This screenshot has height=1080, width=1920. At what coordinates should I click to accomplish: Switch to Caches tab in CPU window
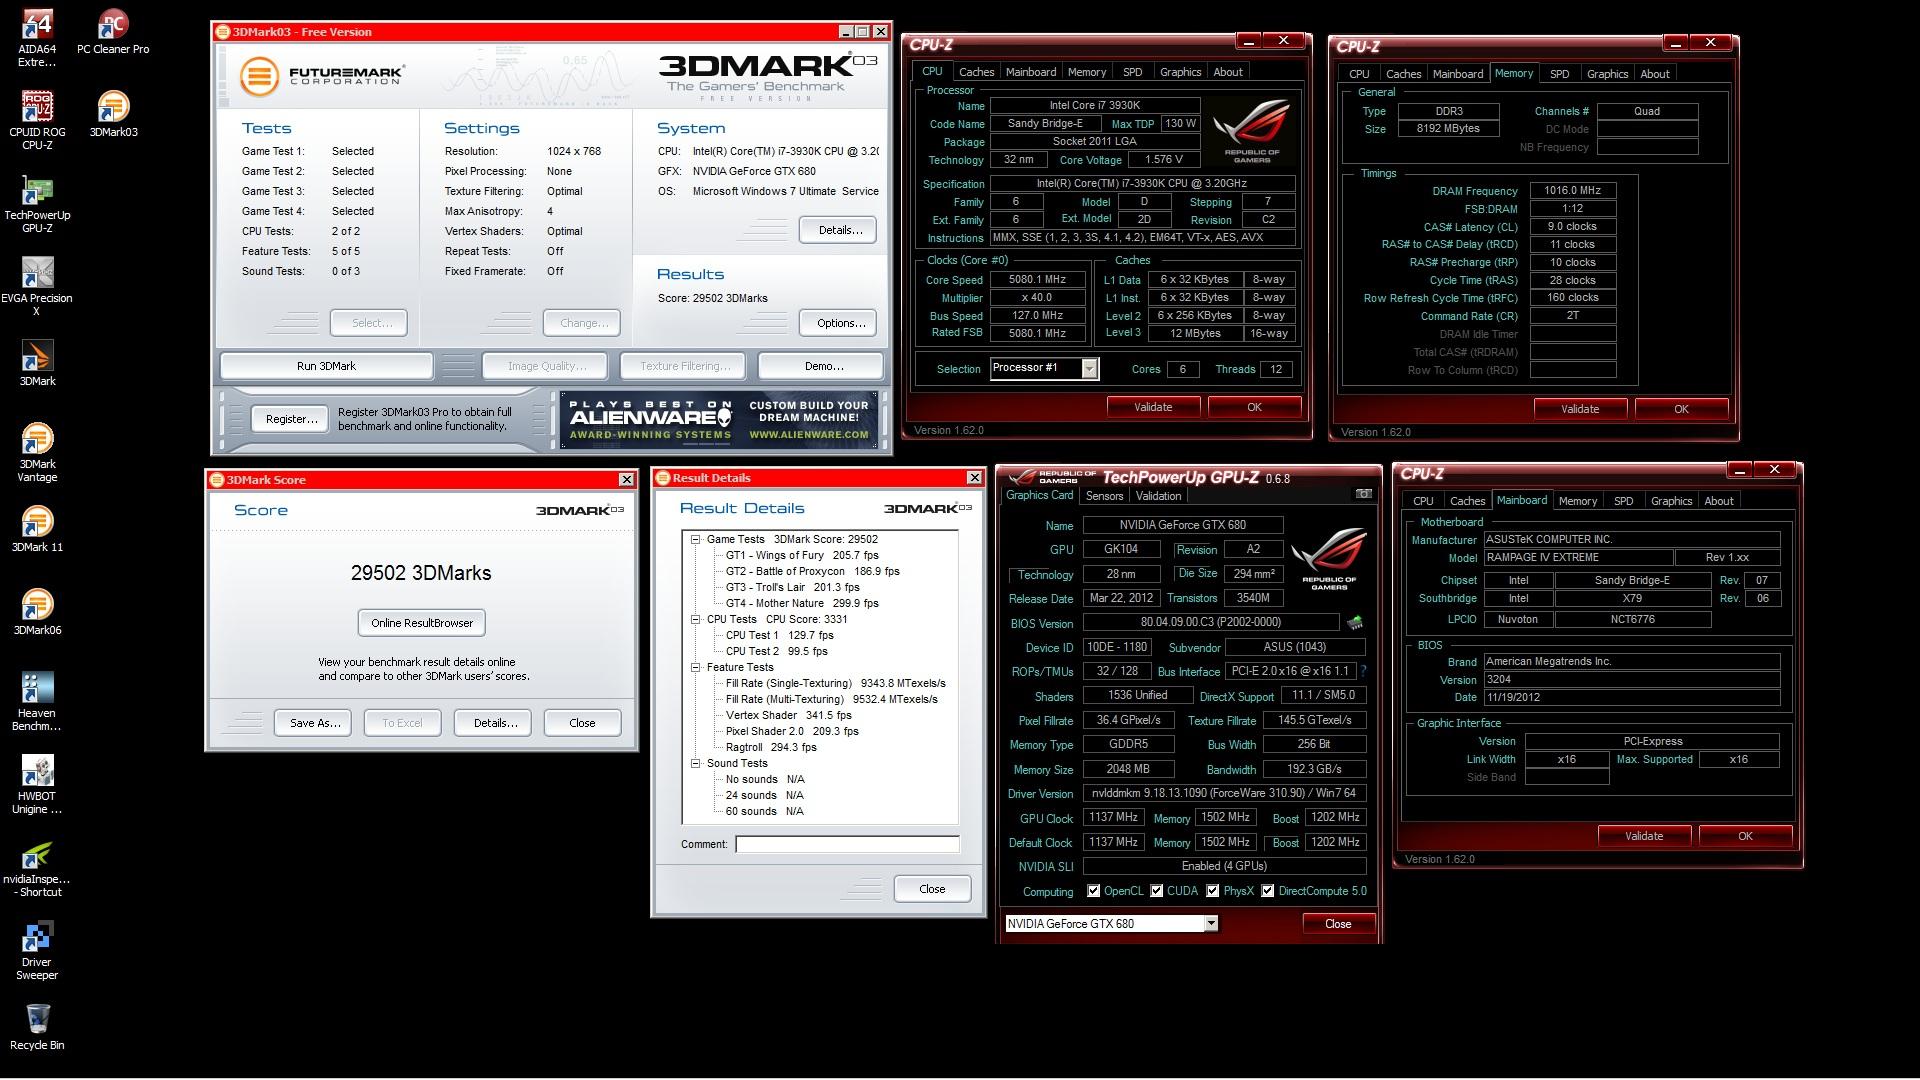(x=976, y=72)
